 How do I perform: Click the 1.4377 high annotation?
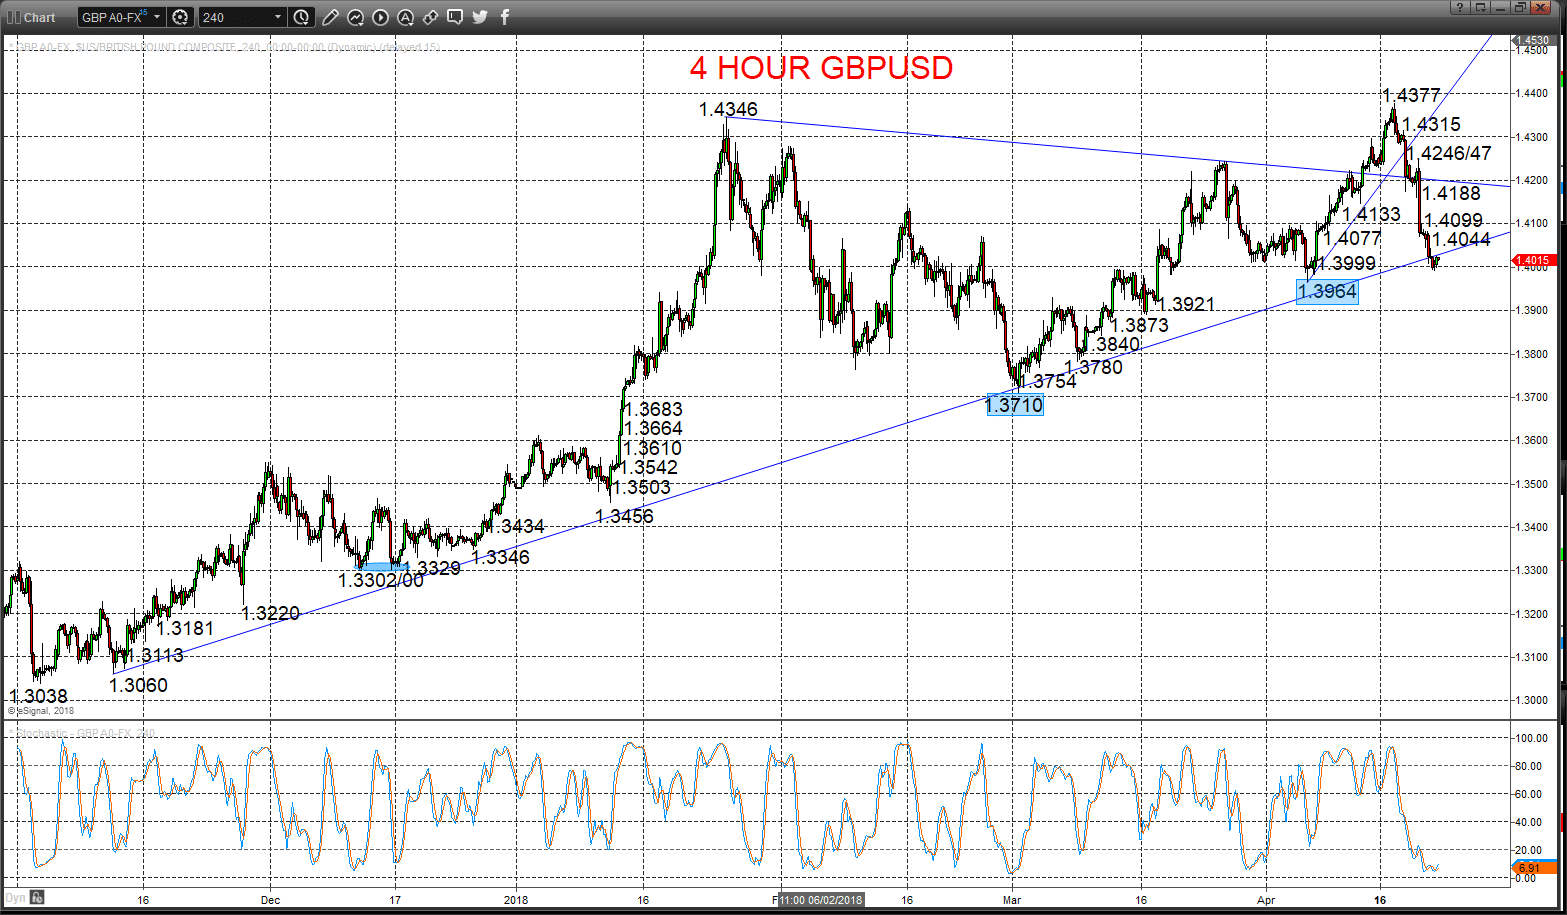[1411, 95]
